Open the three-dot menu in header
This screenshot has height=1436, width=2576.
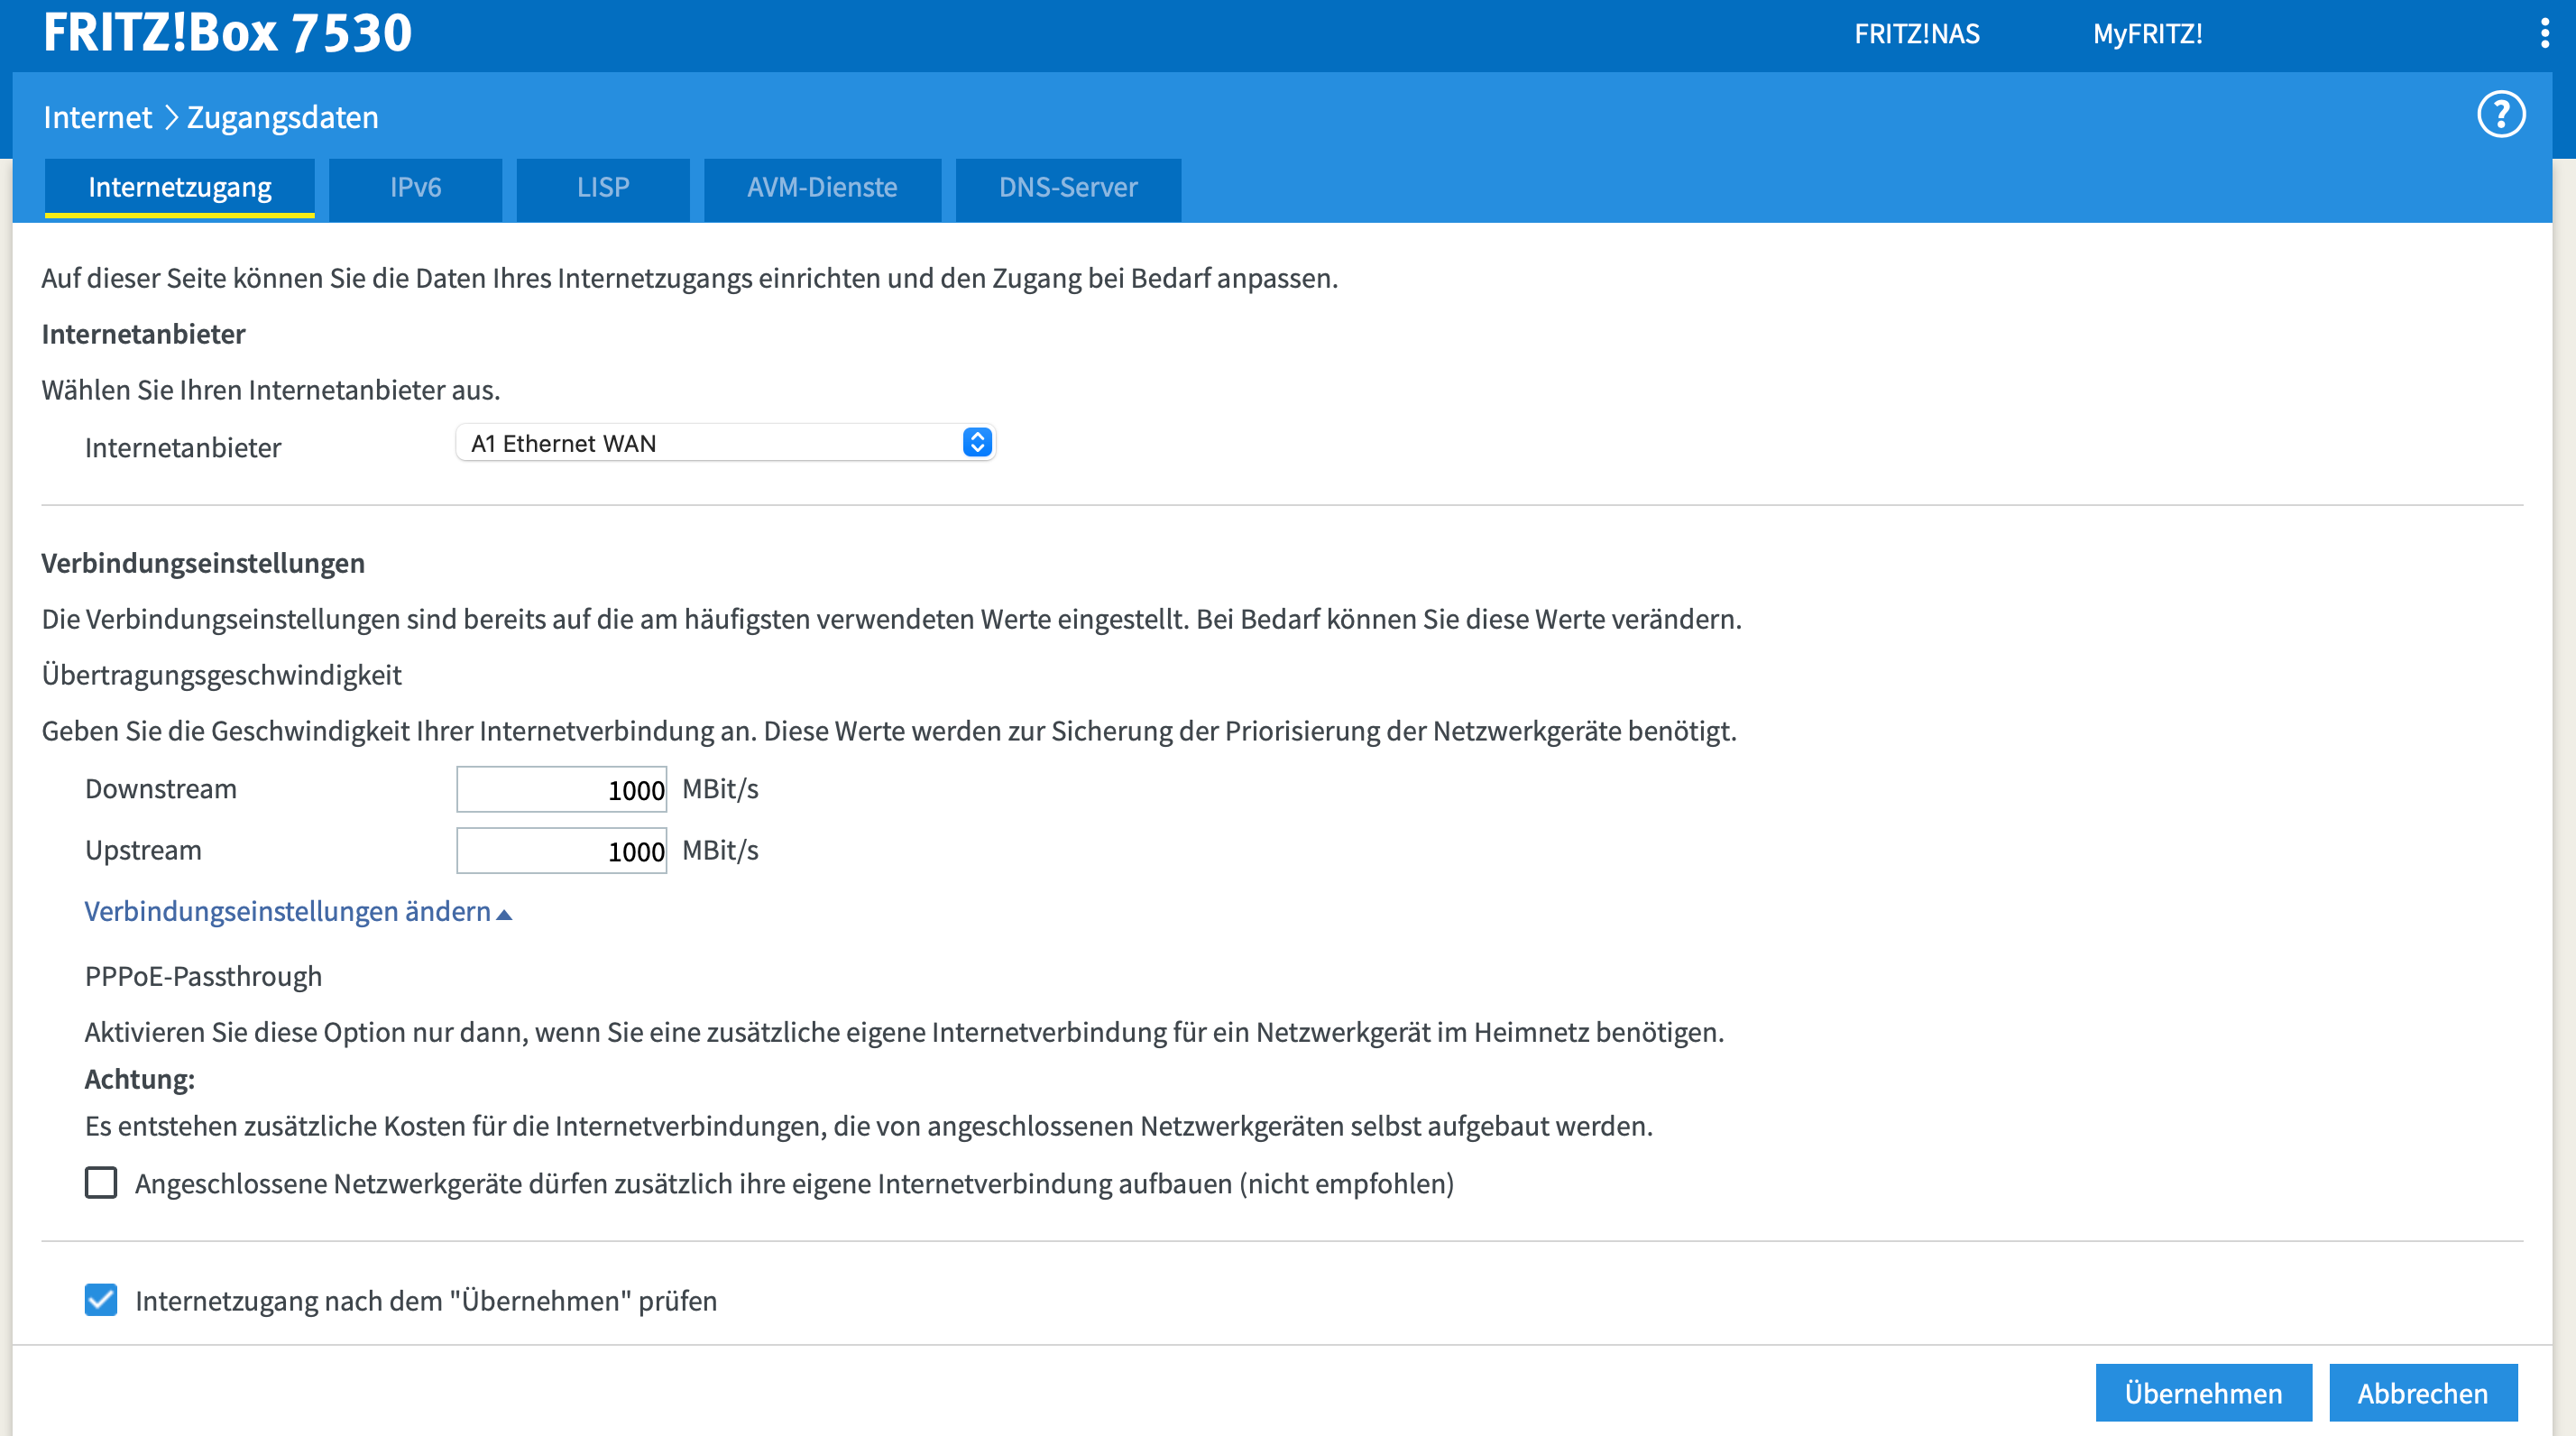coord(2544,33)
